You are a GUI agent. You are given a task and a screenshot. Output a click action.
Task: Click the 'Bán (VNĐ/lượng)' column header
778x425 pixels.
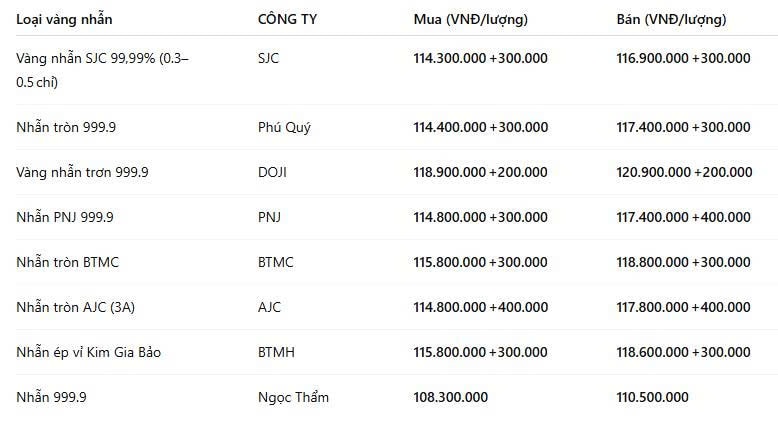pyautogui.click(x=671, y=19)
